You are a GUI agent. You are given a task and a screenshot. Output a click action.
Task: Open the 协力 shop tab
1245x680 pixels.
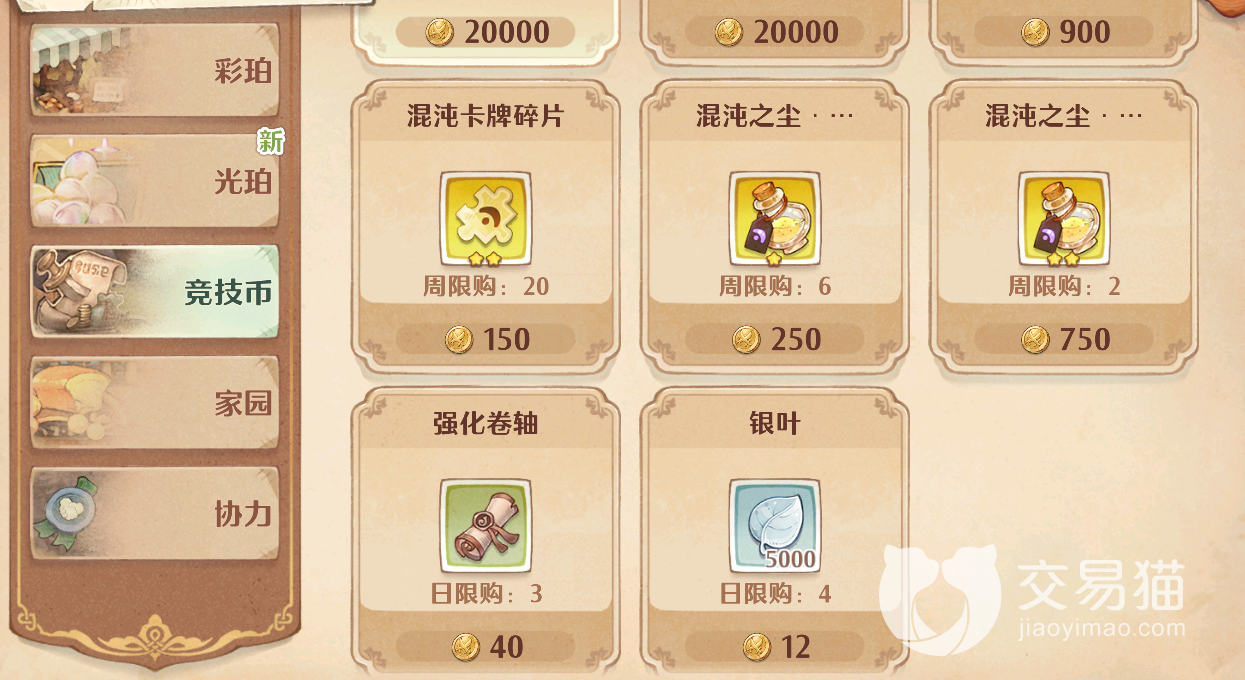tap(155, 513)
